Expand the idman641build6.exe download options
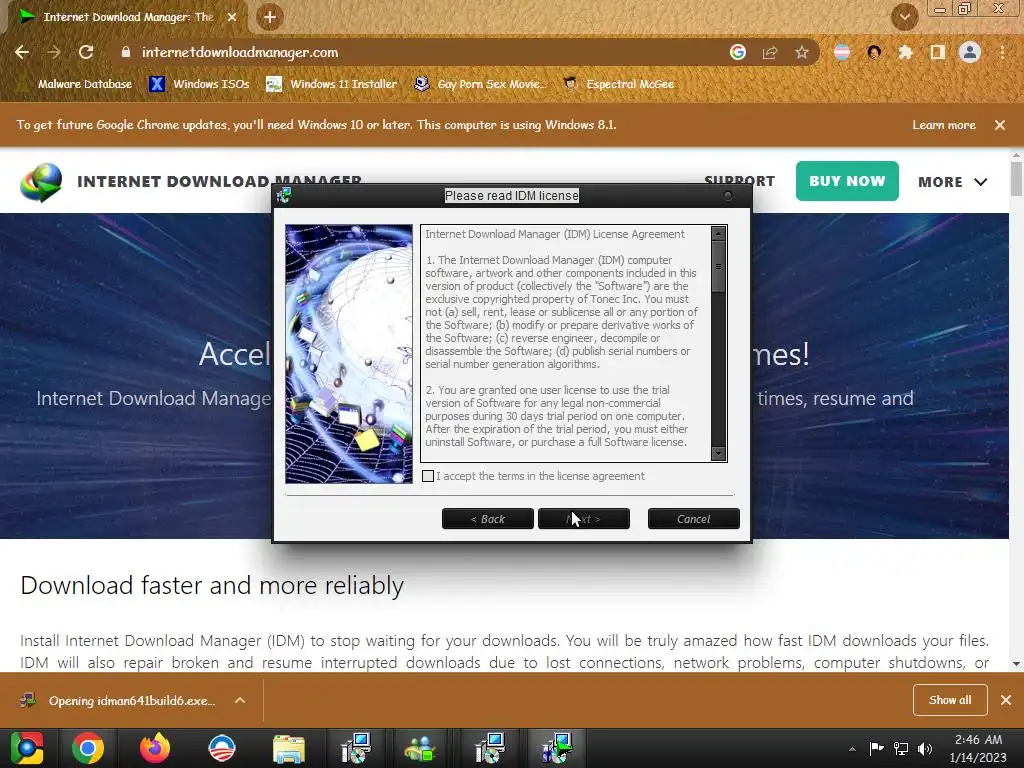Screen dimensions: 1024x768 240,700
